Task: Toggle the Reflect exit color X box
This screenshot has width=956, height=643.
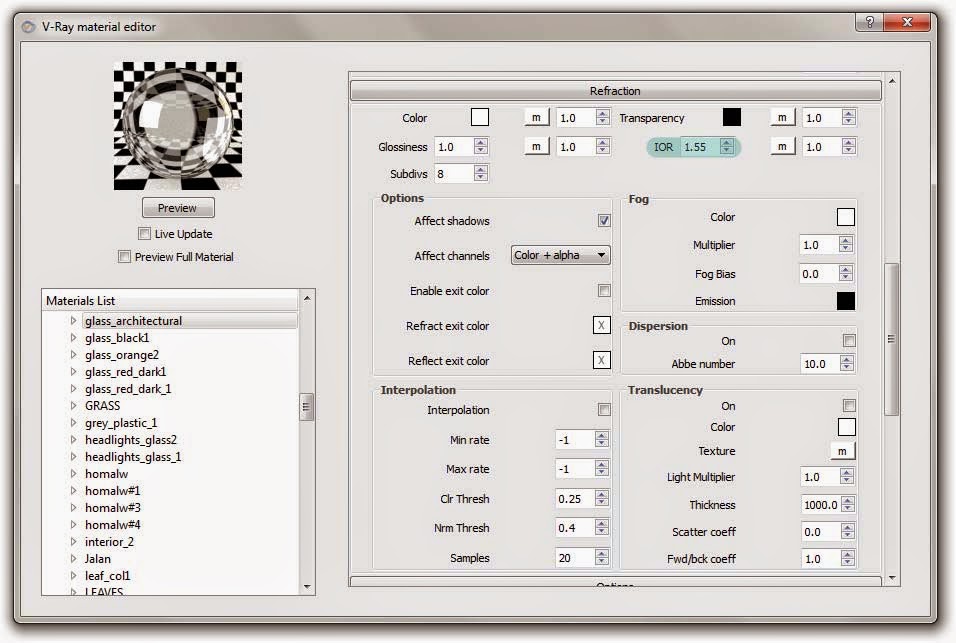Action: [601, 360]
